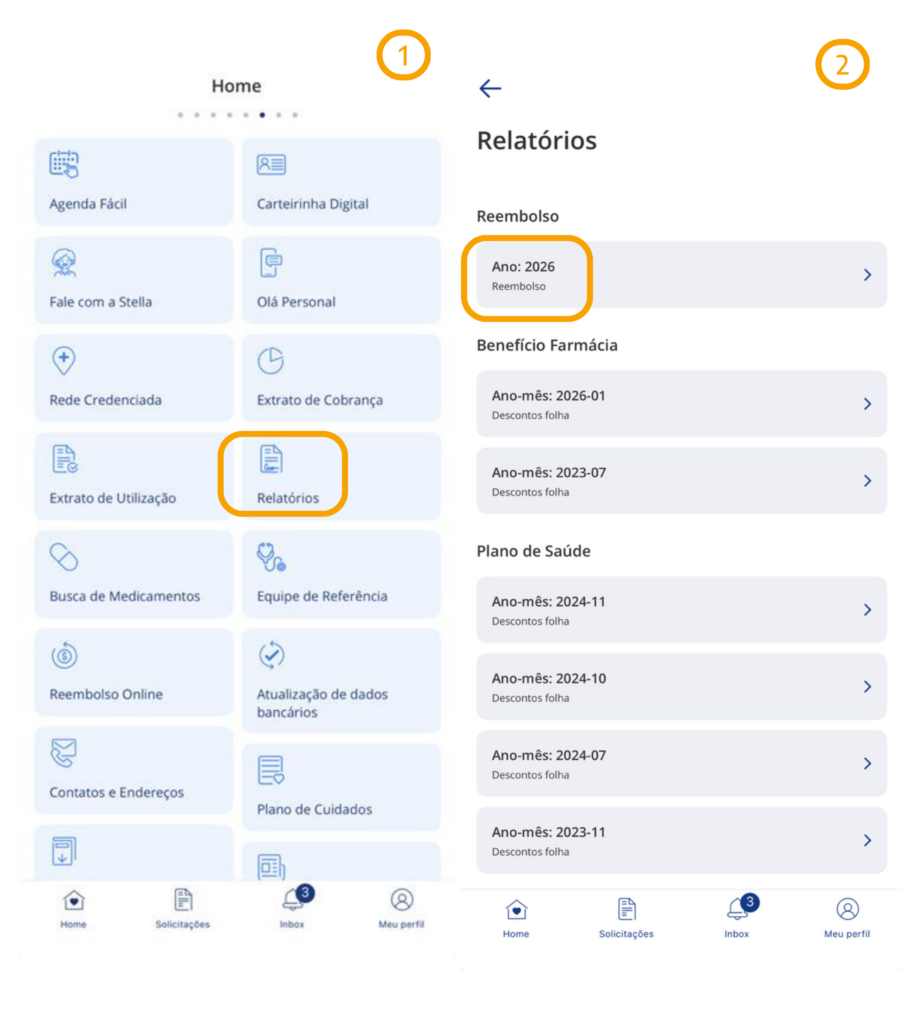Open Extrato de Cobrança pie chart icon
The image size is (922, 1024).
tap(270, 360)
